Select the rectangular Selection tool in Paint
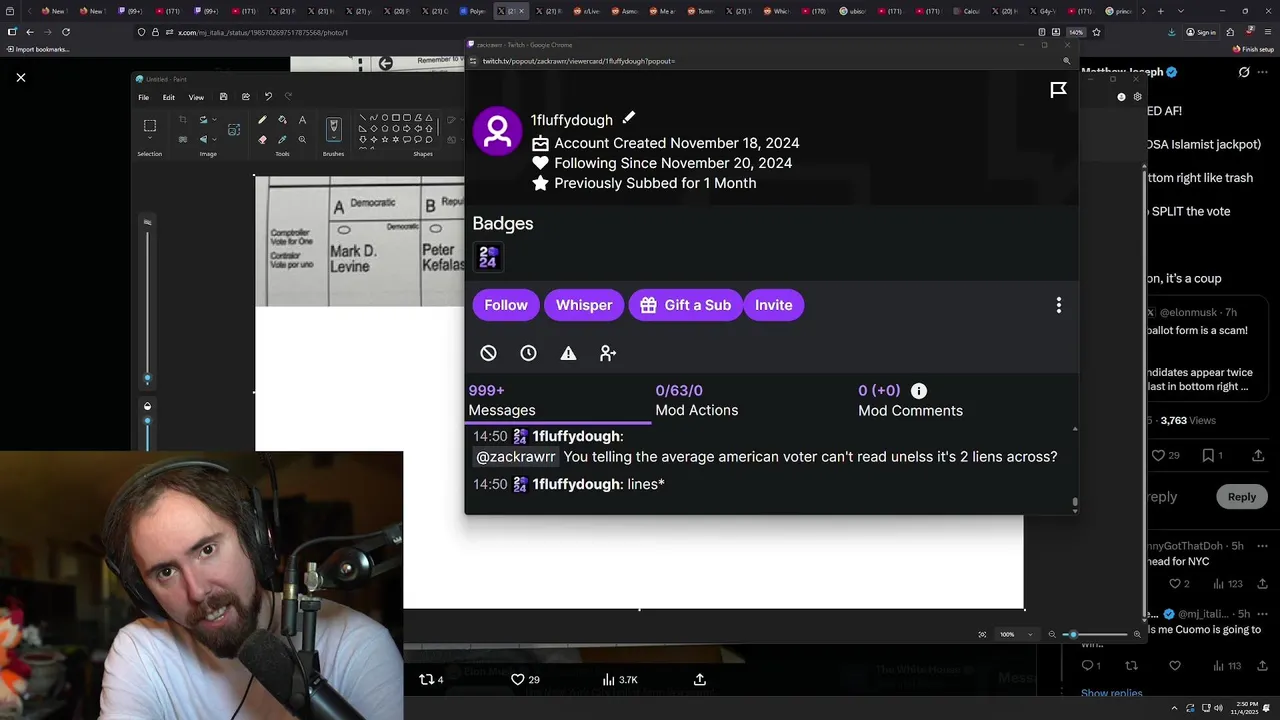Screen dimensions: 1280x720 [150, 126]
